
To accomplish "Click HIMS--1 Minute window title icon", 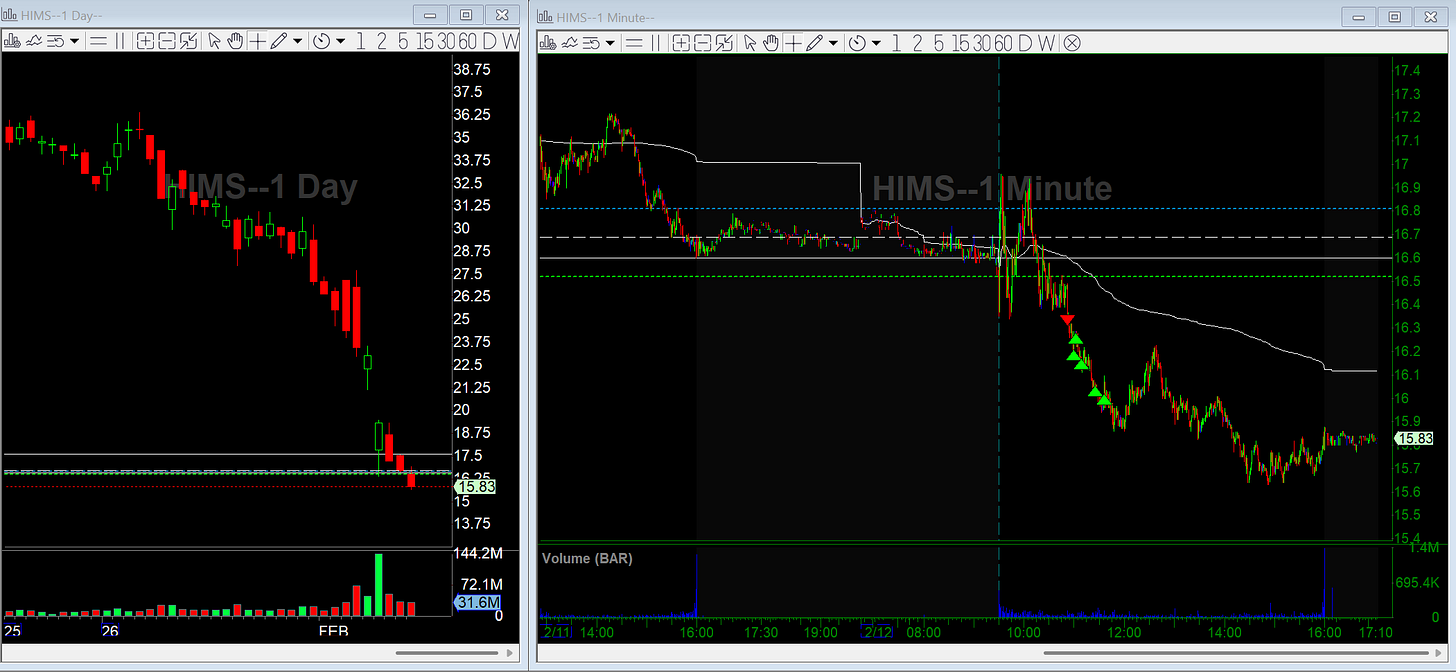I will [x=546, y=16].
